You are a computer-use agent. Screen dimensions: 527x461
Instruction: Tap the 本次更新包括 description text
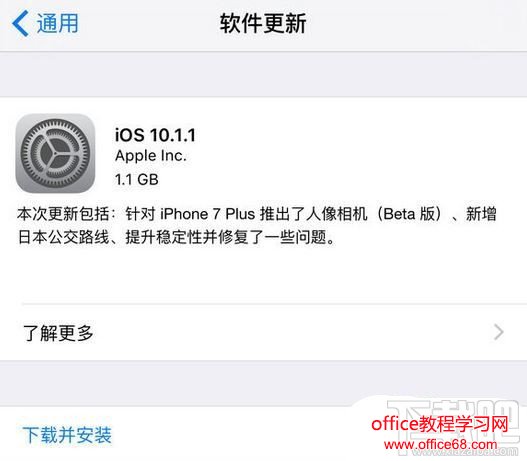(x=63, y=214)
